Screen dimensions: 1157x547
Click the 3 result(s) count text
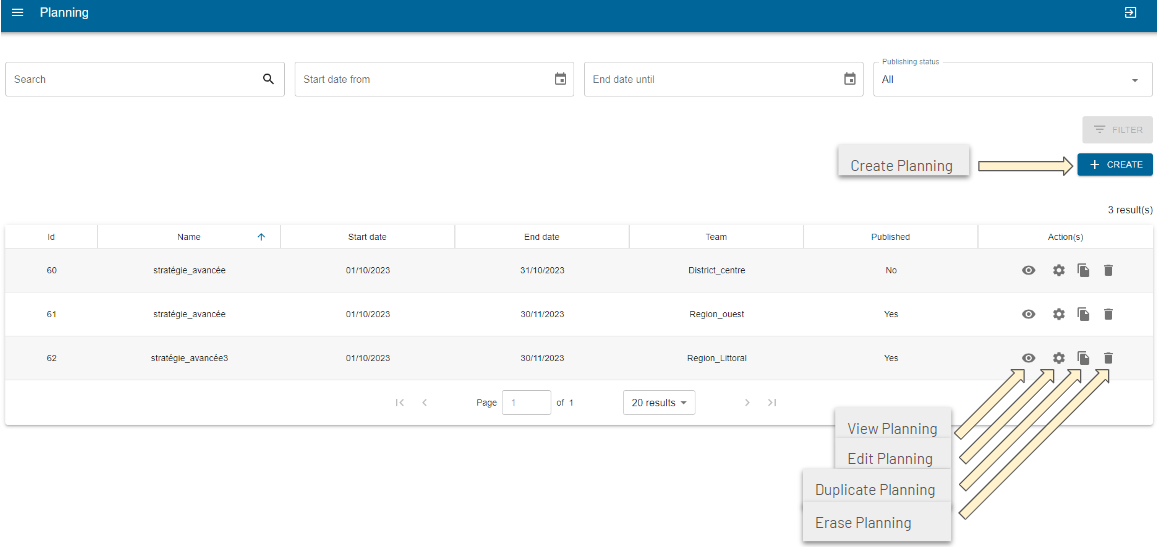click(1130, 210)
